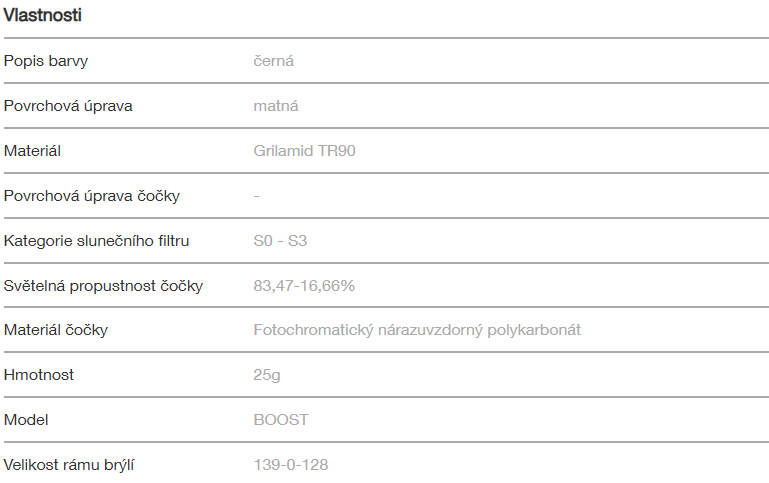Select the matná finish value
This screenshot has width=769, height=483.
[x=276, y=106]
